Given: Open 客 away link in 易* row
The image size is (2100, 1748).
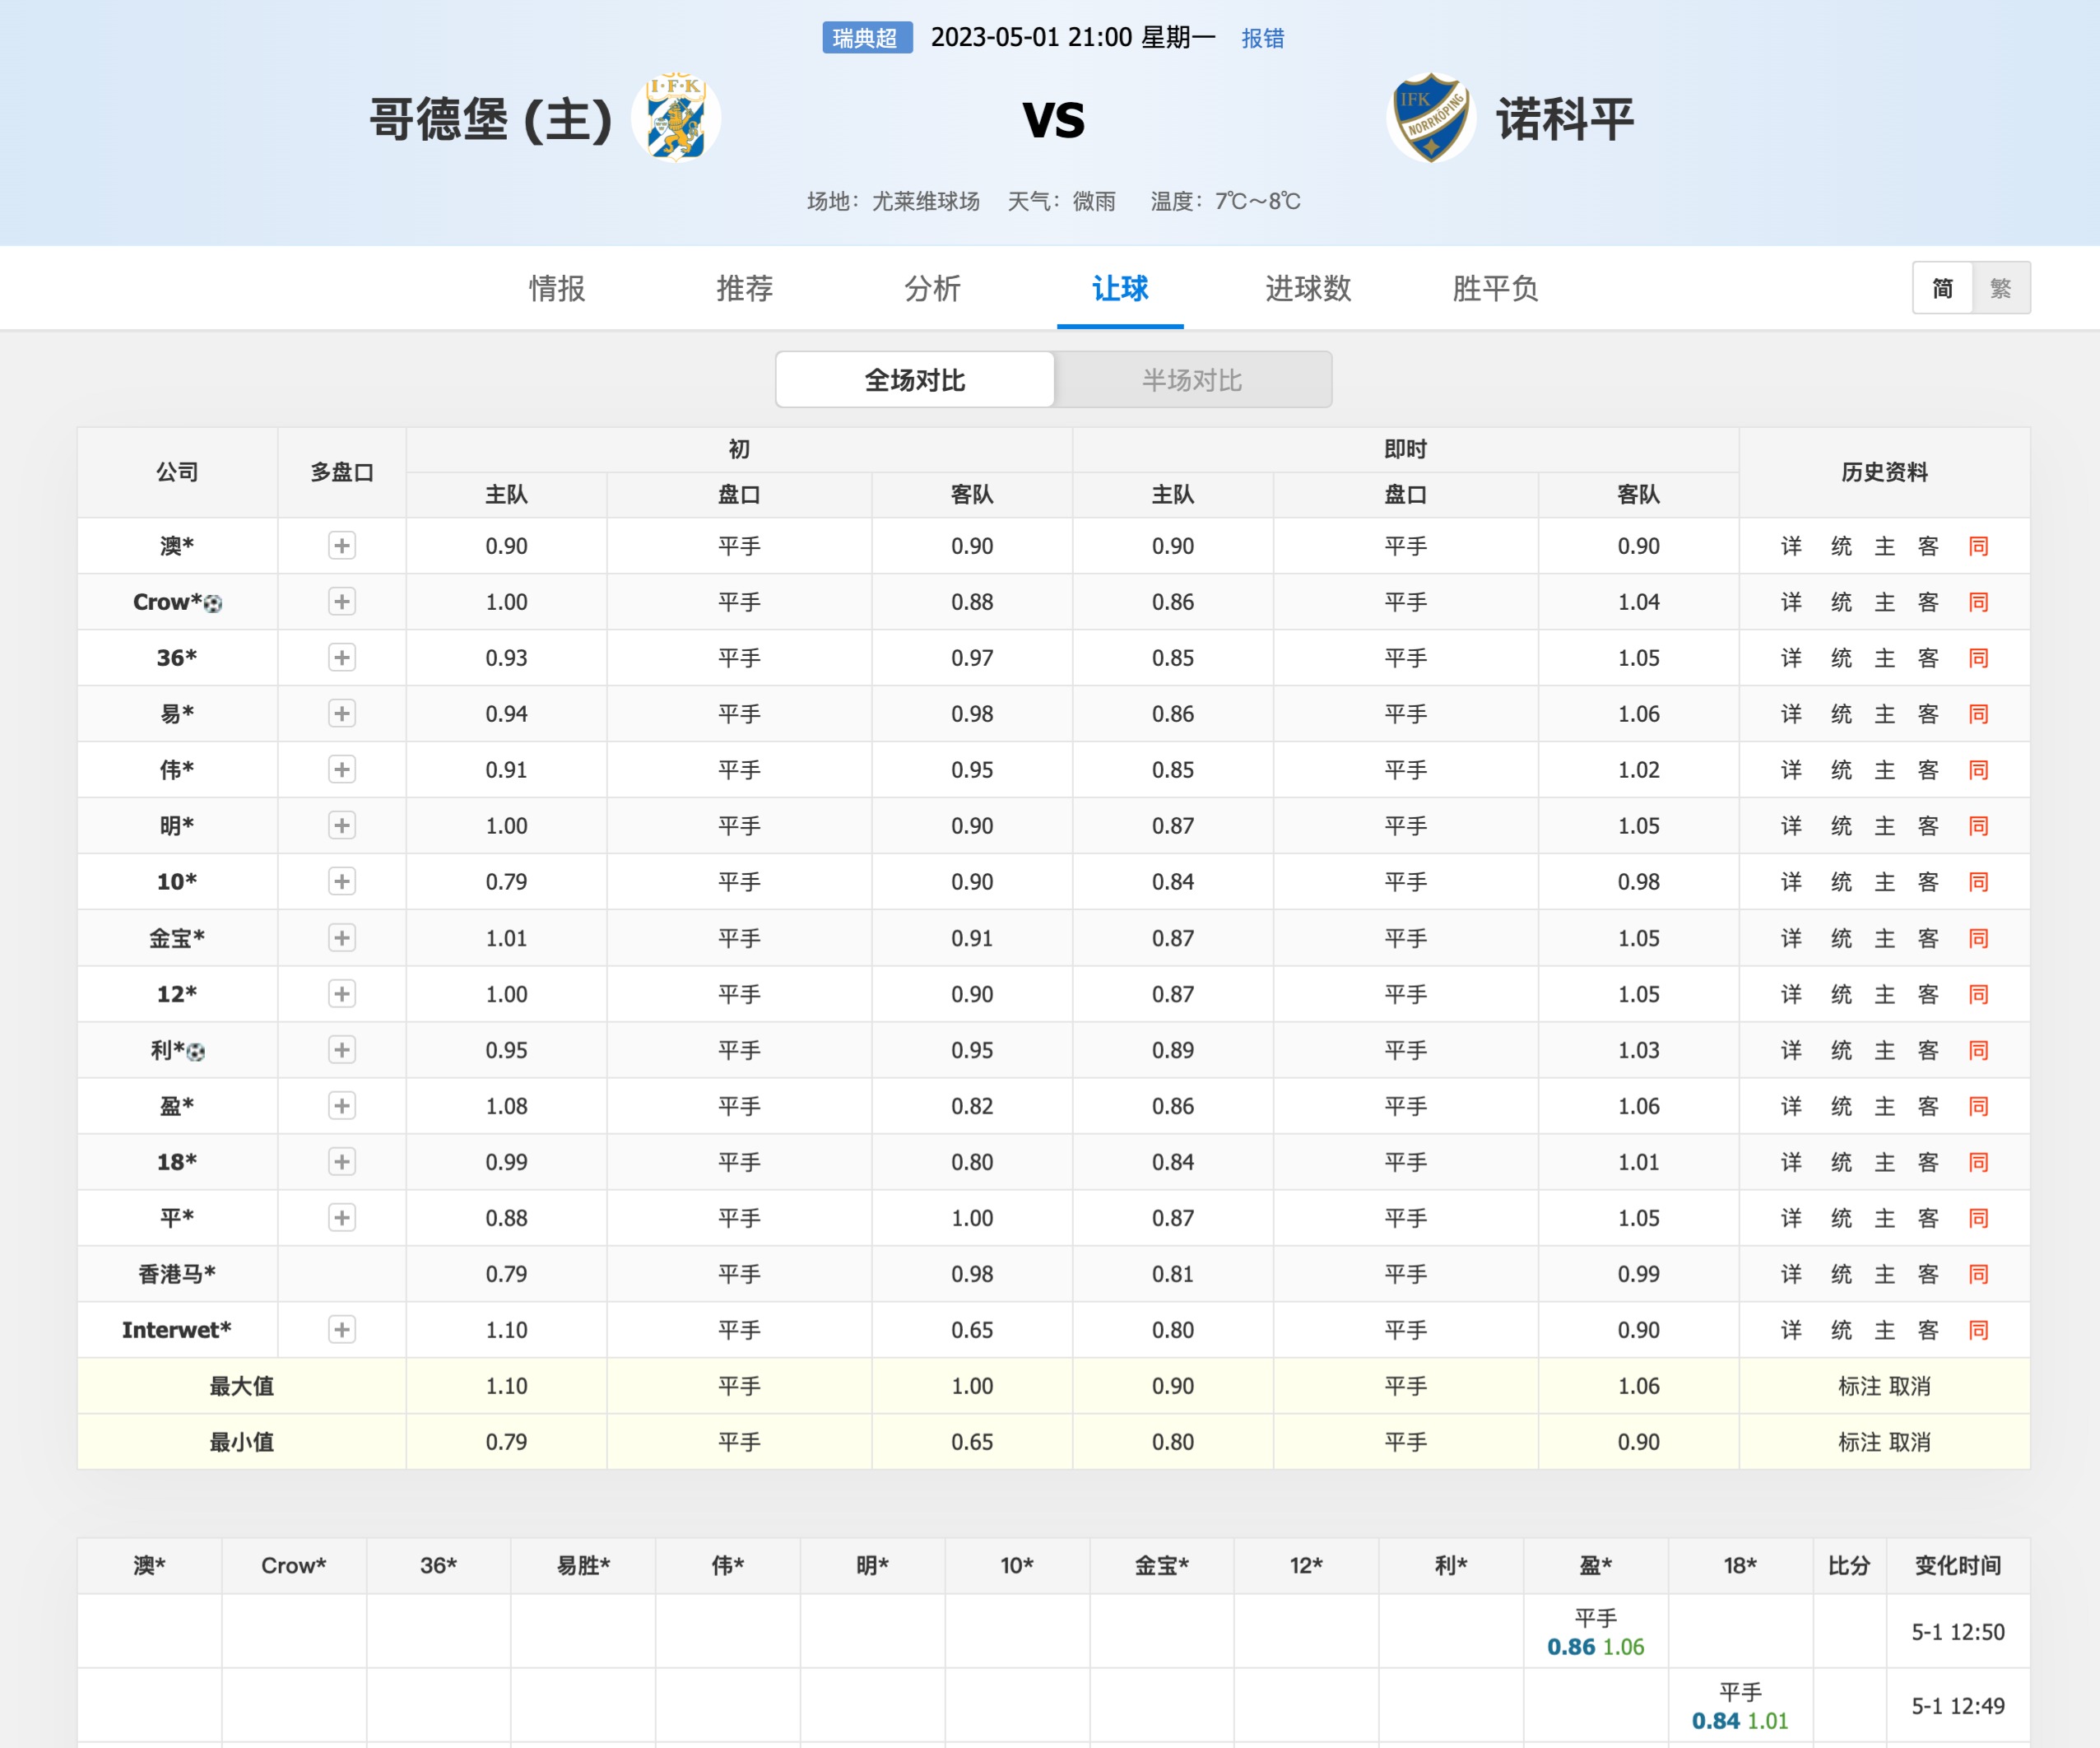Looking at the screenshot, I should point(1928,714).
